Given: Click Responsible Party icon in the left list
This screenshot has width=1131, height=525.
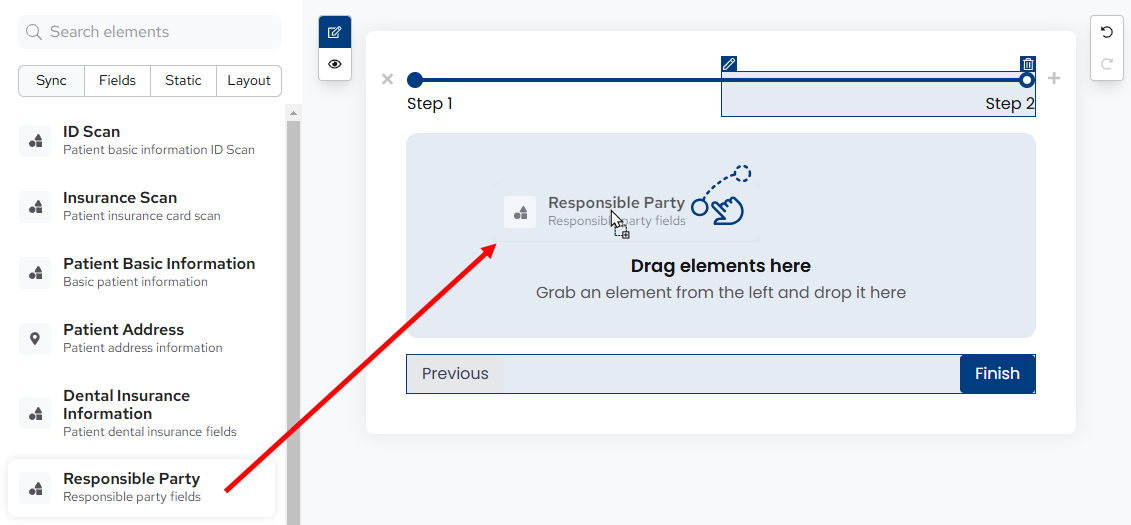Looking at the screenshot, I should 35,488.
